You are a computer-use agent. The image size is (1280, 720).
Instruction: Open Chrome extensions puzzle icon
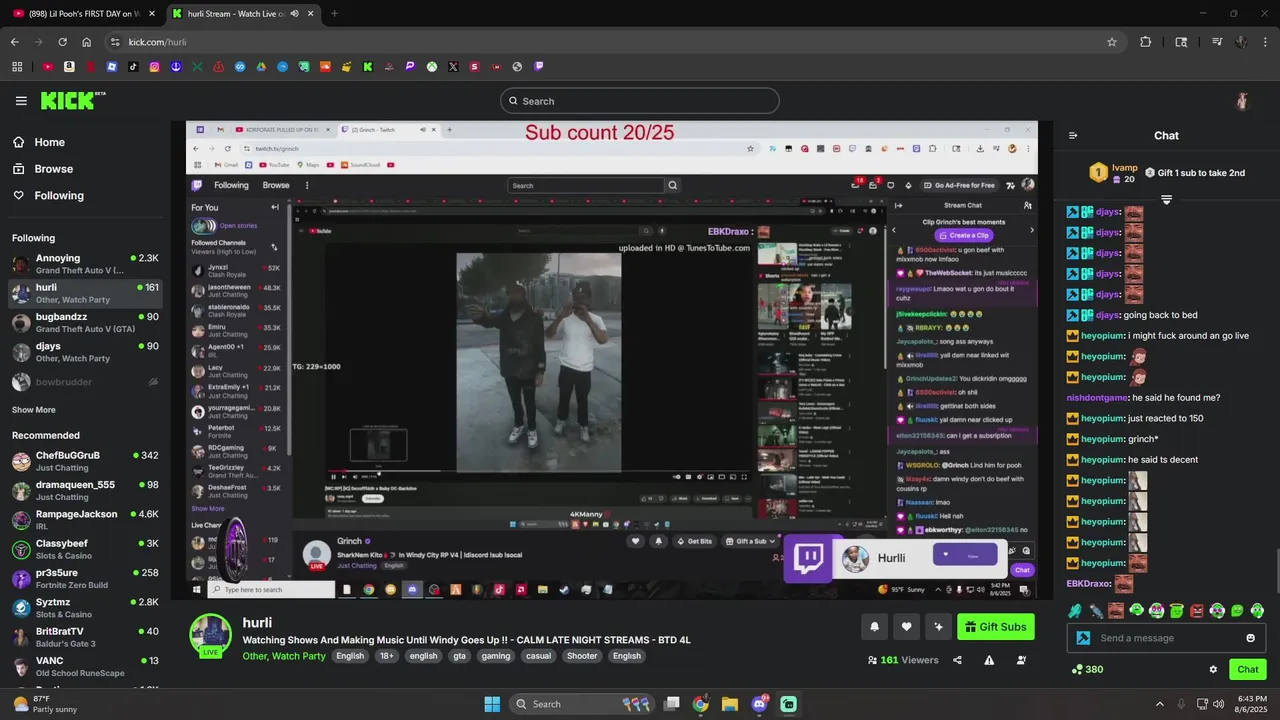1146,42
